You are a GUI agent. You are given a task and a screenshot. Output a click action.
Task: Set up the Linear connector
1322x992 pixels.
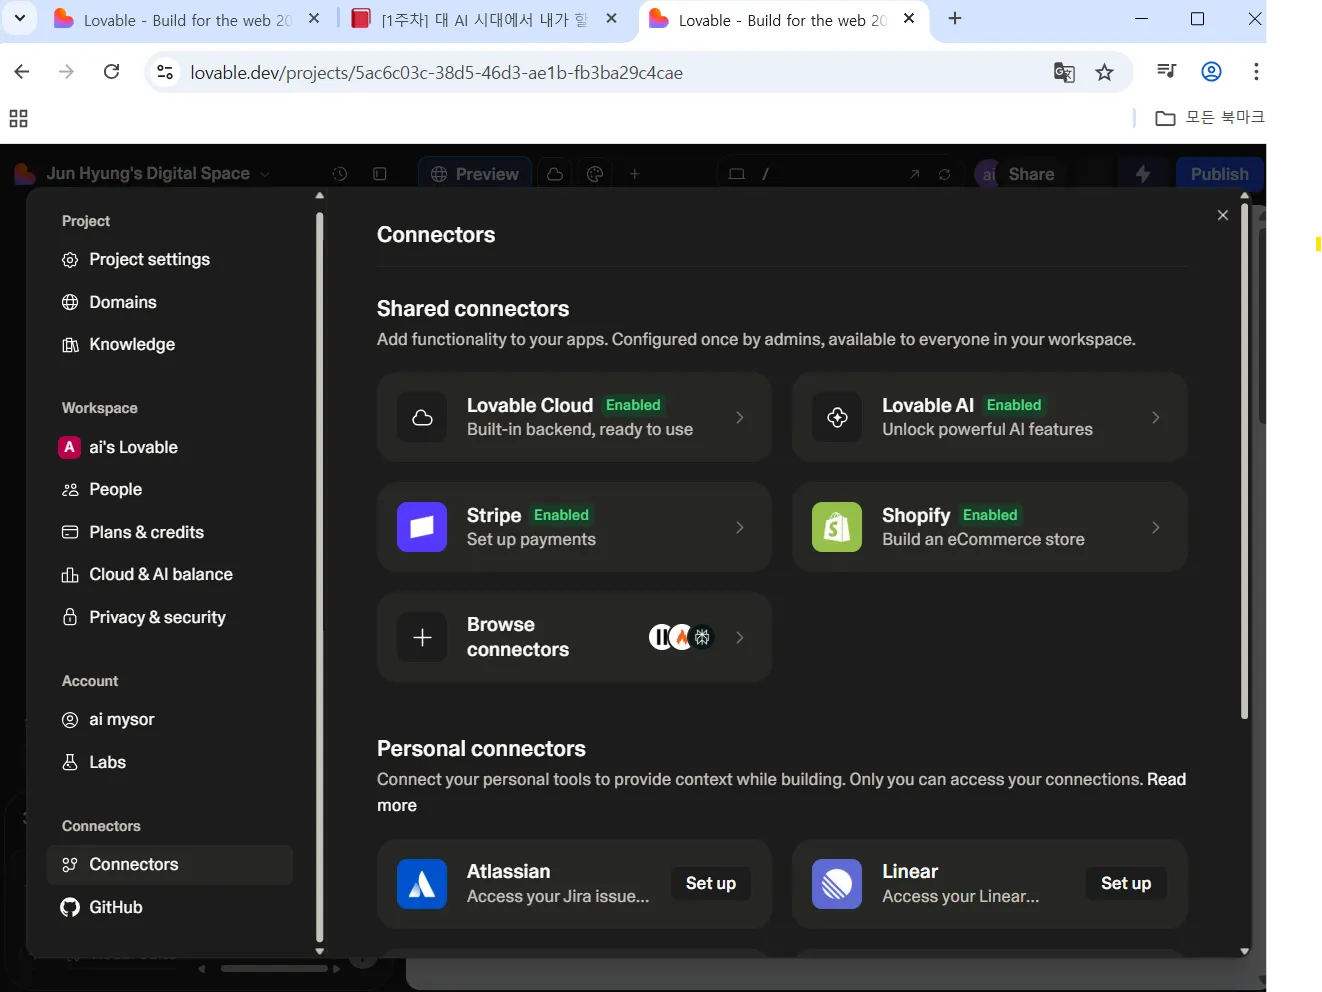click(x=1126, y=883)
